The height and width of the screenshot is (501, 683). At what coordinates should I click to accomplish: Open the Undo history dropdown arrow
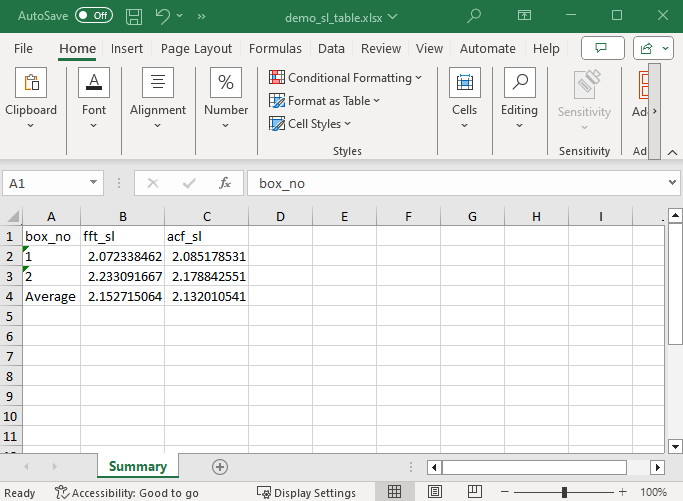point(179,16)
